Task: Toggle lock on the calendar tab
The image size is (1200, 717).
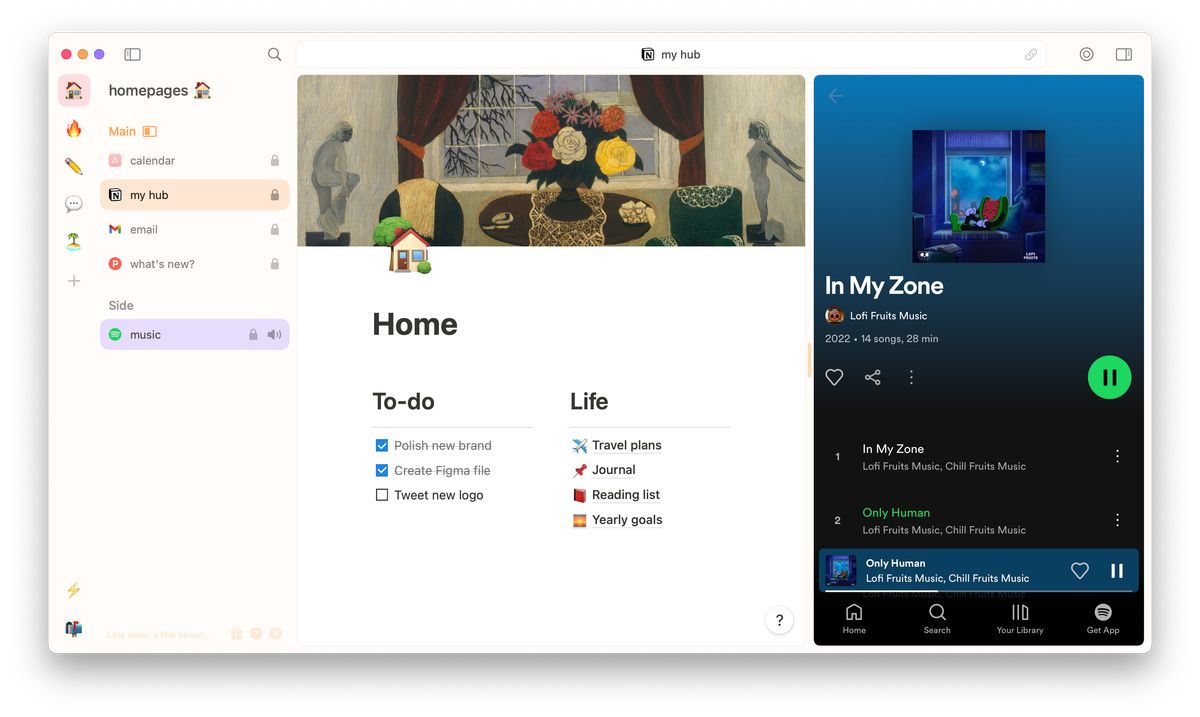Action: tap(275, 161)
